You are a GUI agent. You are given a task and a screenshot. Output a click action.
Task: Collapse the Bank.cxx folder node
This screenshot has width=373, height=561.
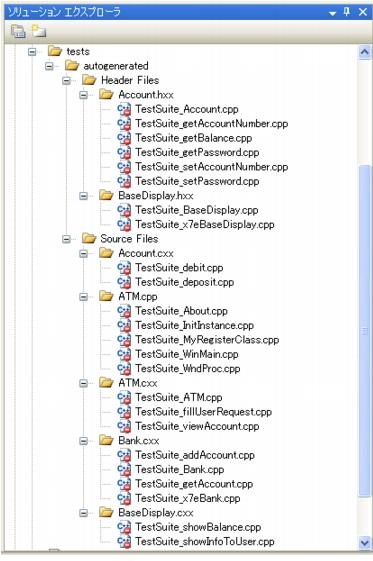(84, 441)
